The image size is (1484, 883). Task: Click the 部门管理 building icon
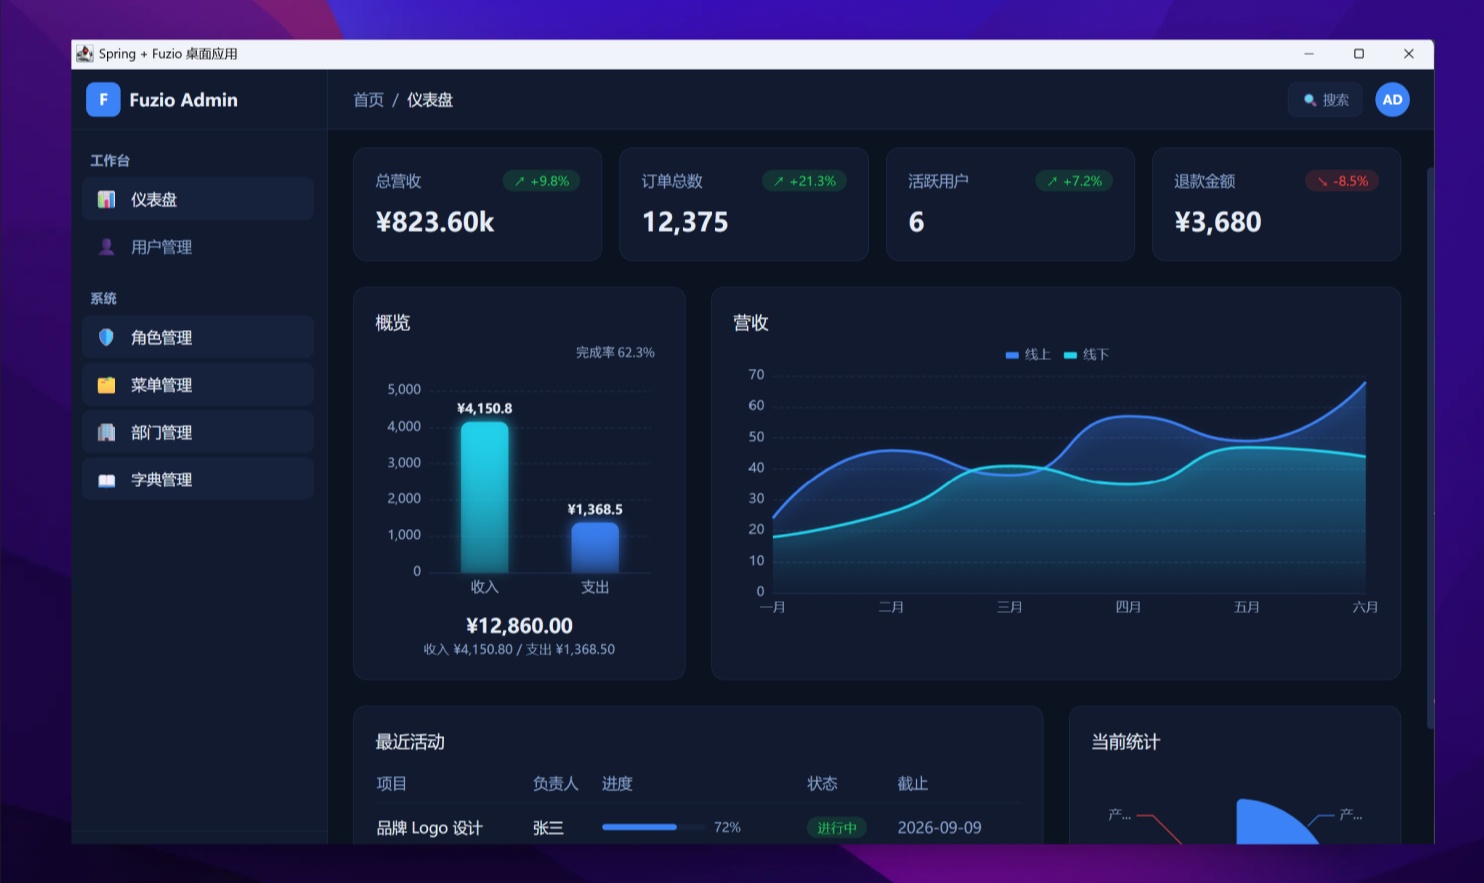[106, 432]
